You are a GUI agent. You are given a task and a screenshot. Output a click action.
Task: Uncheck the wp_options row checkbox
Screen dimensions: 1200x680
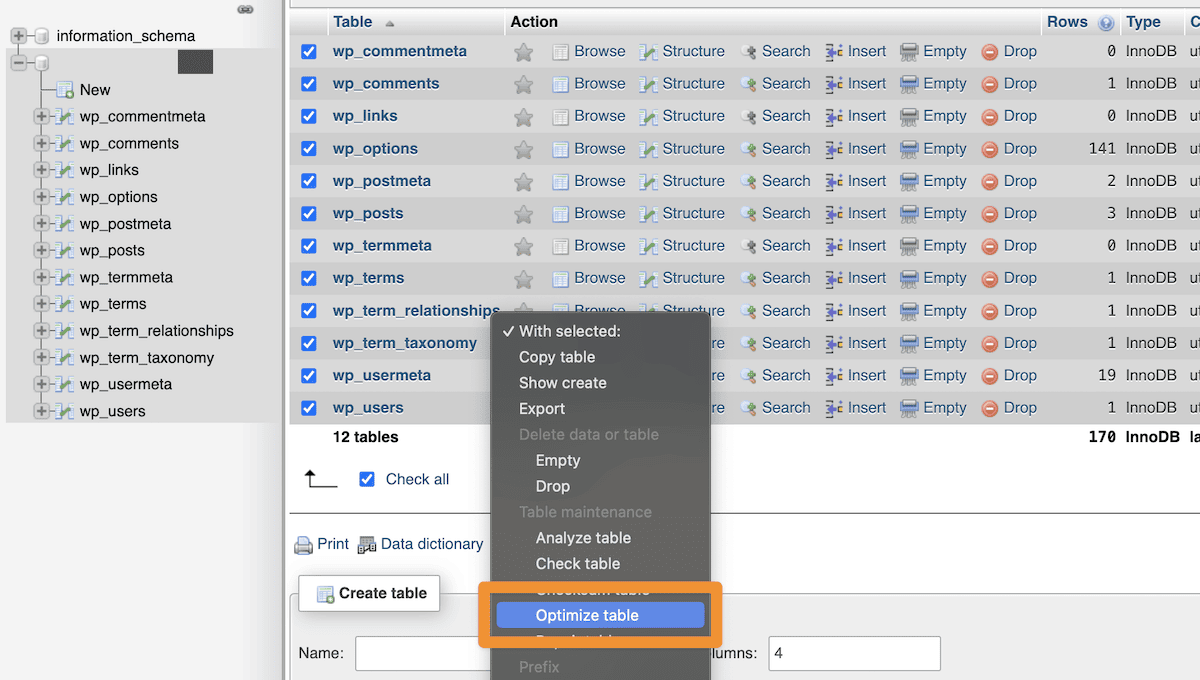309,149
